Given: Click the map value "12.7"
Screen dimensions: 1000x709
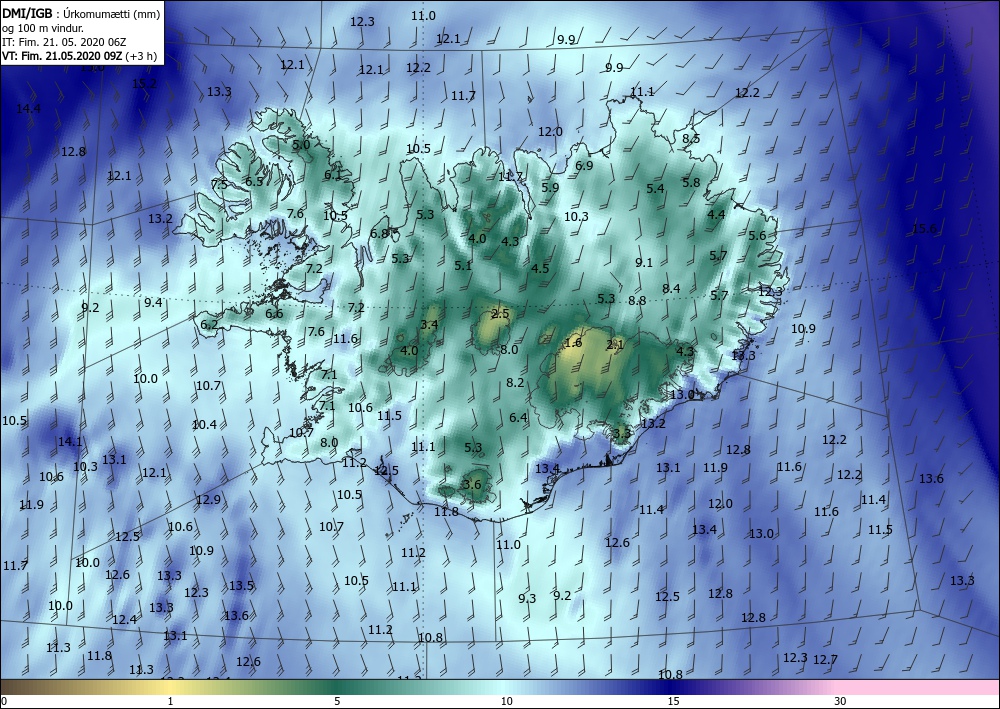Looking at the screenshot, I should point(825,660).
